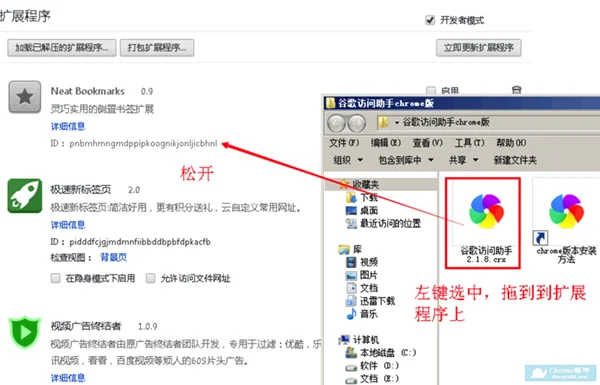
Task: Open the 视频 library
Action: click(x=362, y=262)
